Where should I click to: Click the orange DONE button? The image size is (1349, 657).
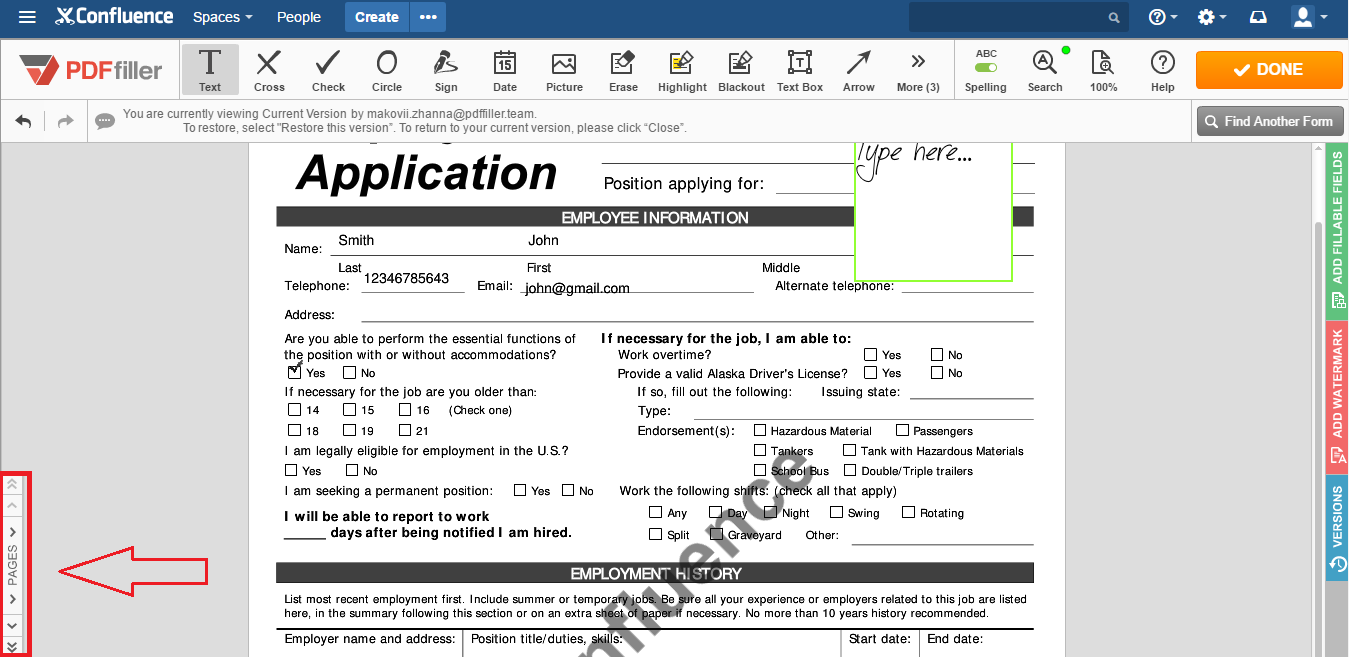[x=1269, y=70]
